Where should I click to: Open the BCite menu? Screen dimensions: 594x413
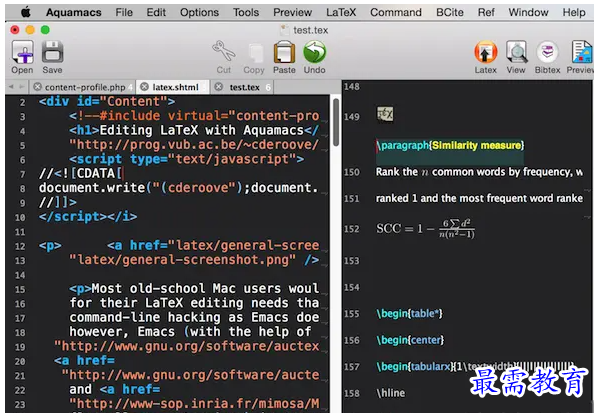450,13
